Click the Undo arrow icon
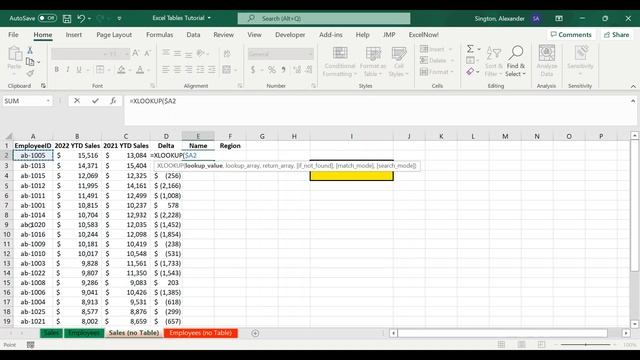This screenshot has height=360, width=640. coord(81,18)
